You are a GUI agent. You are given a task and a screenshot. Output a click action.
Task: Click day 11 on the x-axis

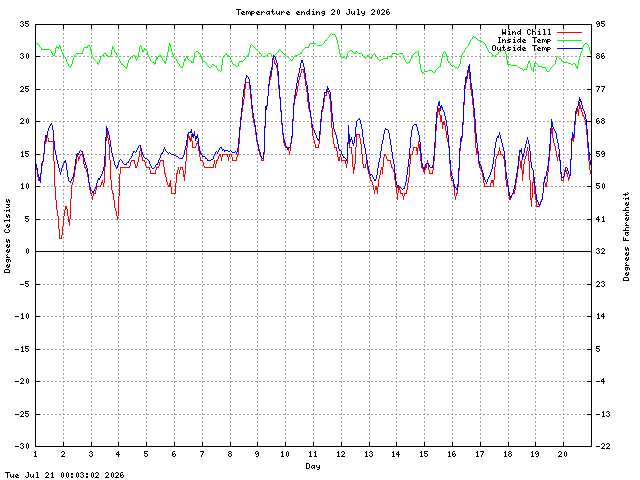[x=313, y=454]
